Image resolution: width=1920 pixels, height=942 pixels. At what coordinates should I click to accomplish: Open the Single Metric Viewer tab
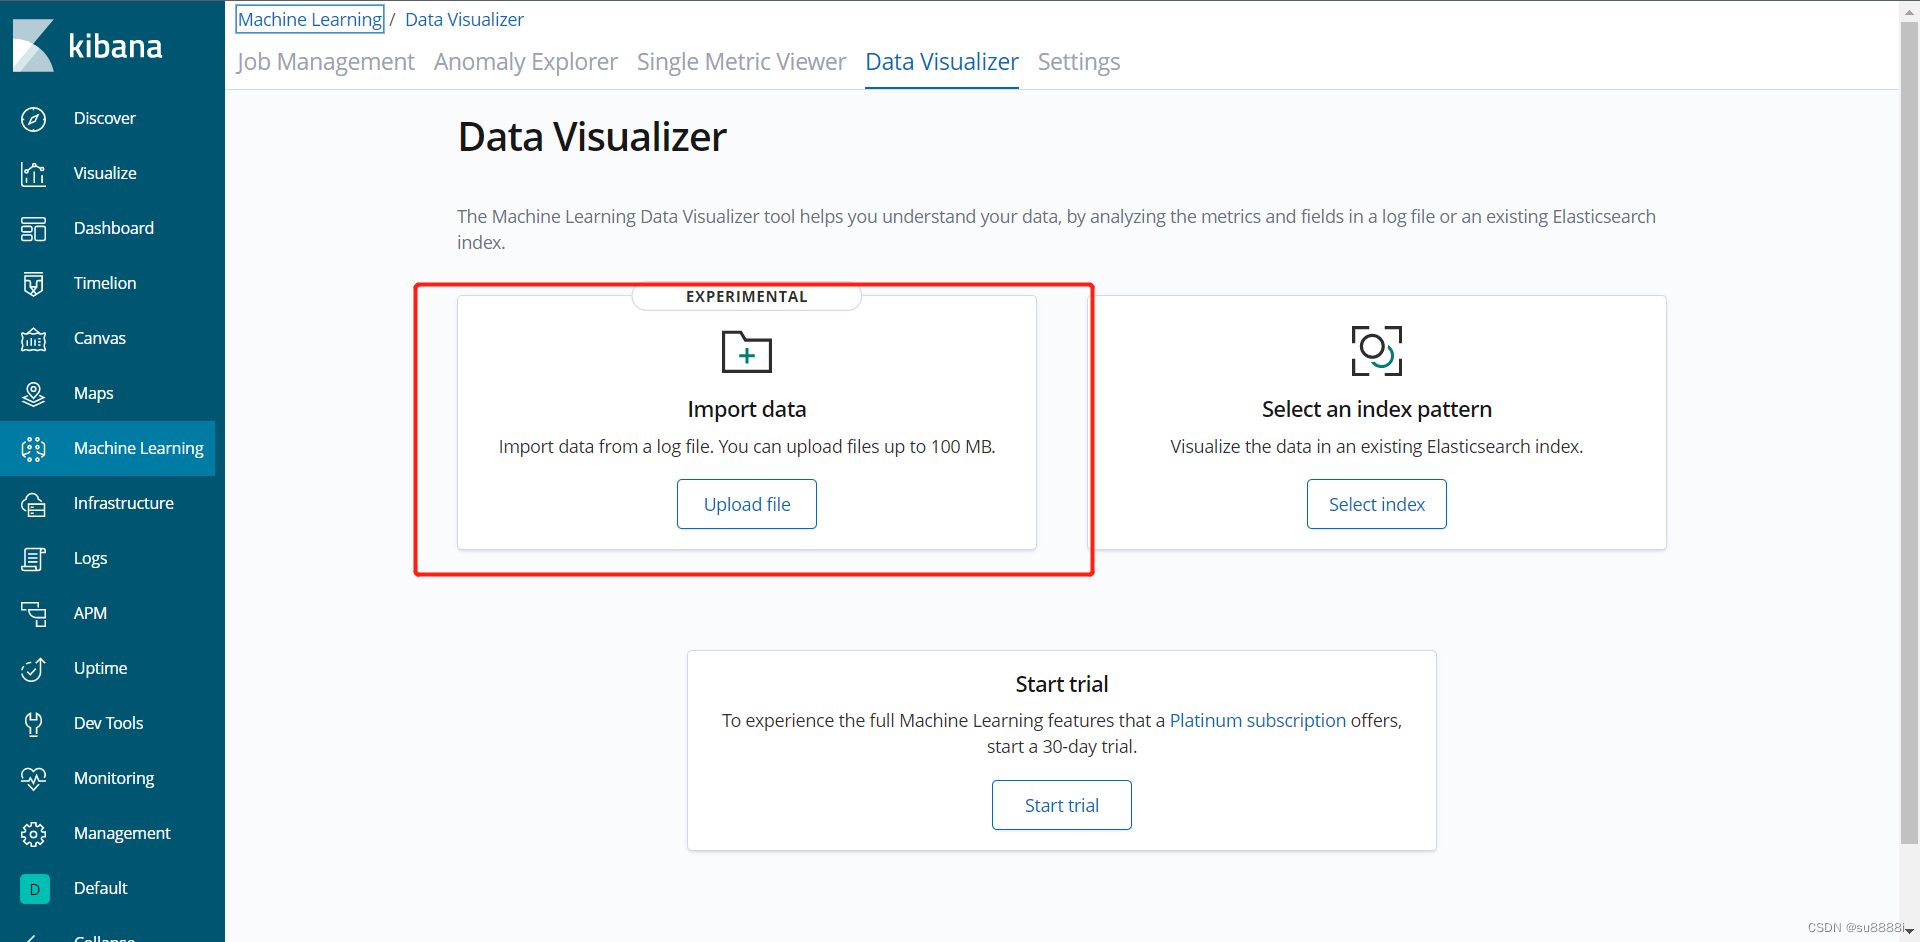(741, 62)
